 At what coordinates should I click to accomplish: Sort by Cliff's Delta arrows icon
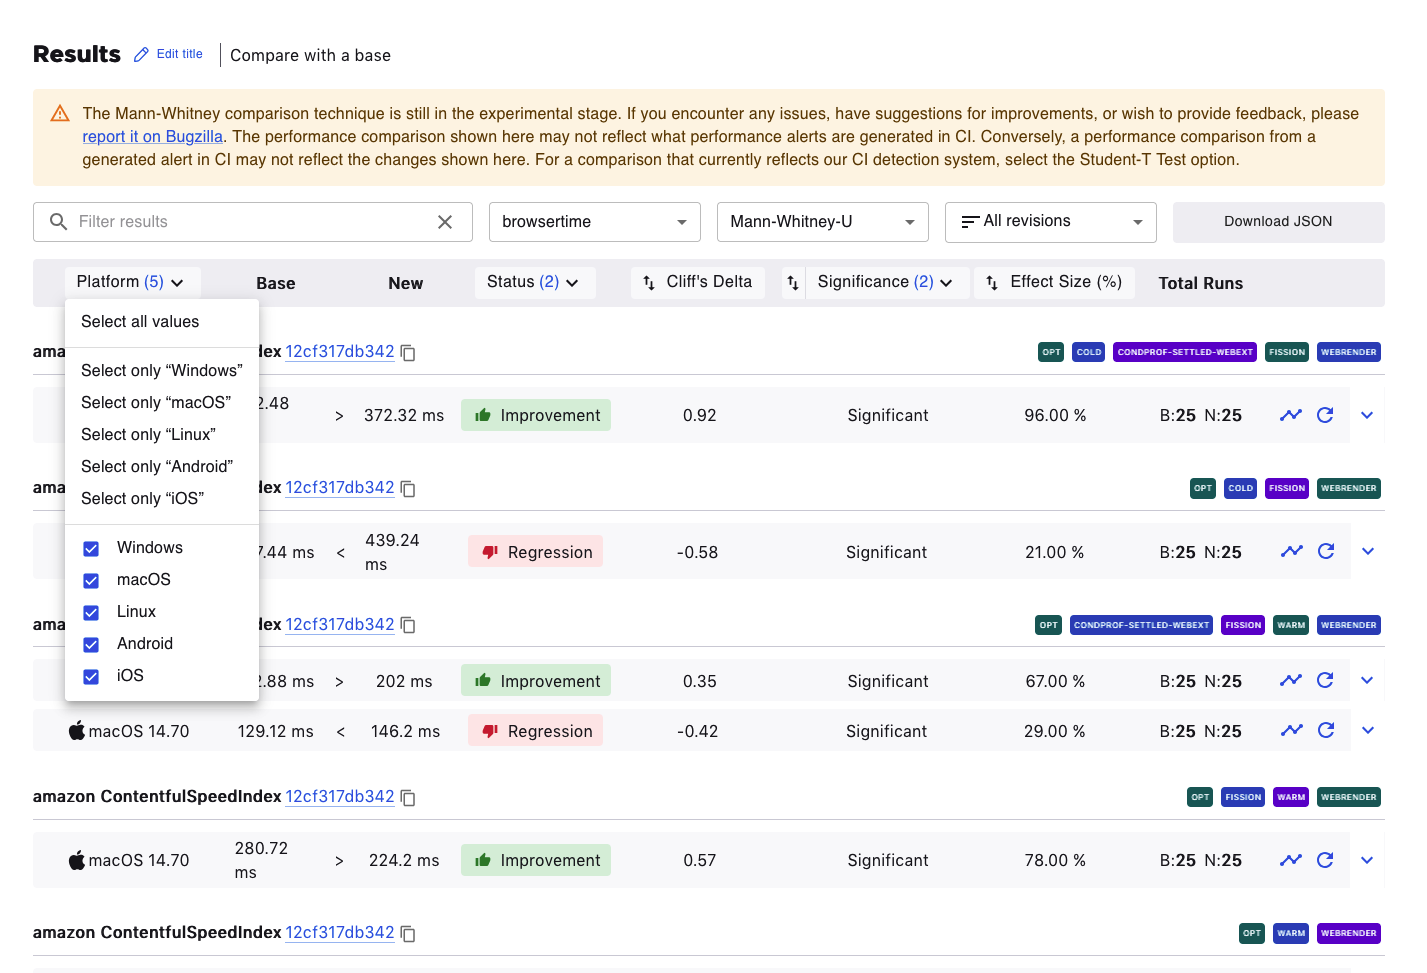click(x=649, y=283)
